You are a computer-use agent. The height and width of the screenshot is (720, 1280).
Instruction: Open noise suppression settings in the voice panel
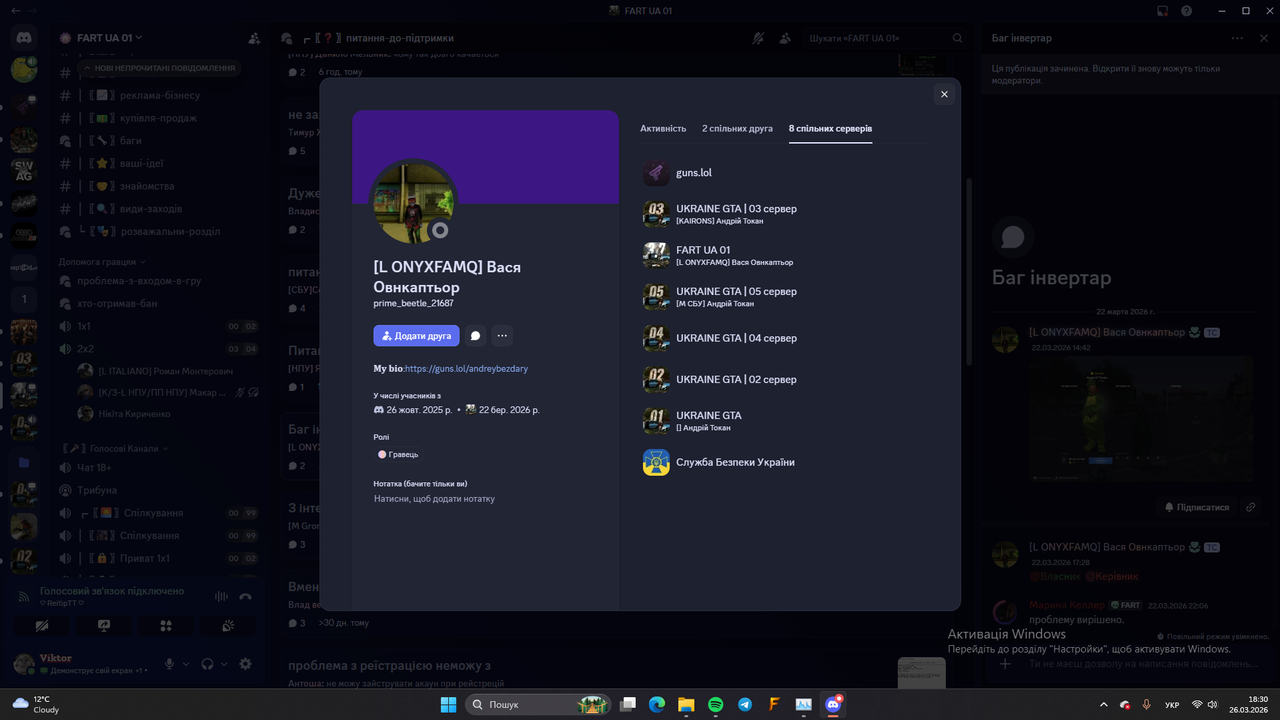pos(221,597)
